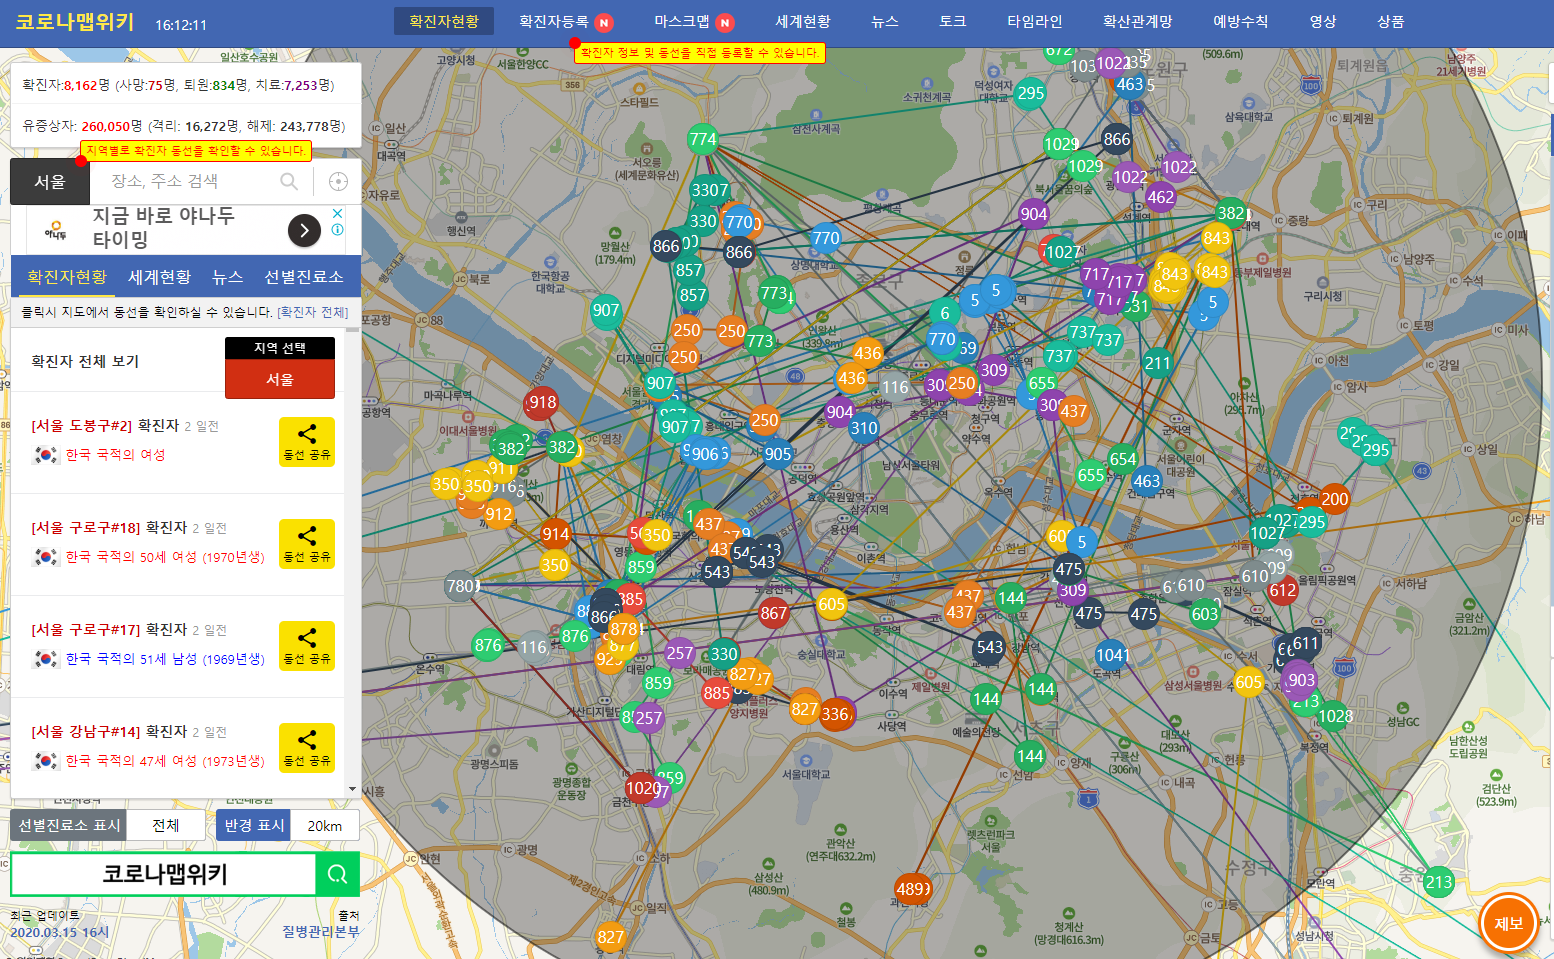
Task: Click the current-location crosshair icon
Action: (338, 181)
